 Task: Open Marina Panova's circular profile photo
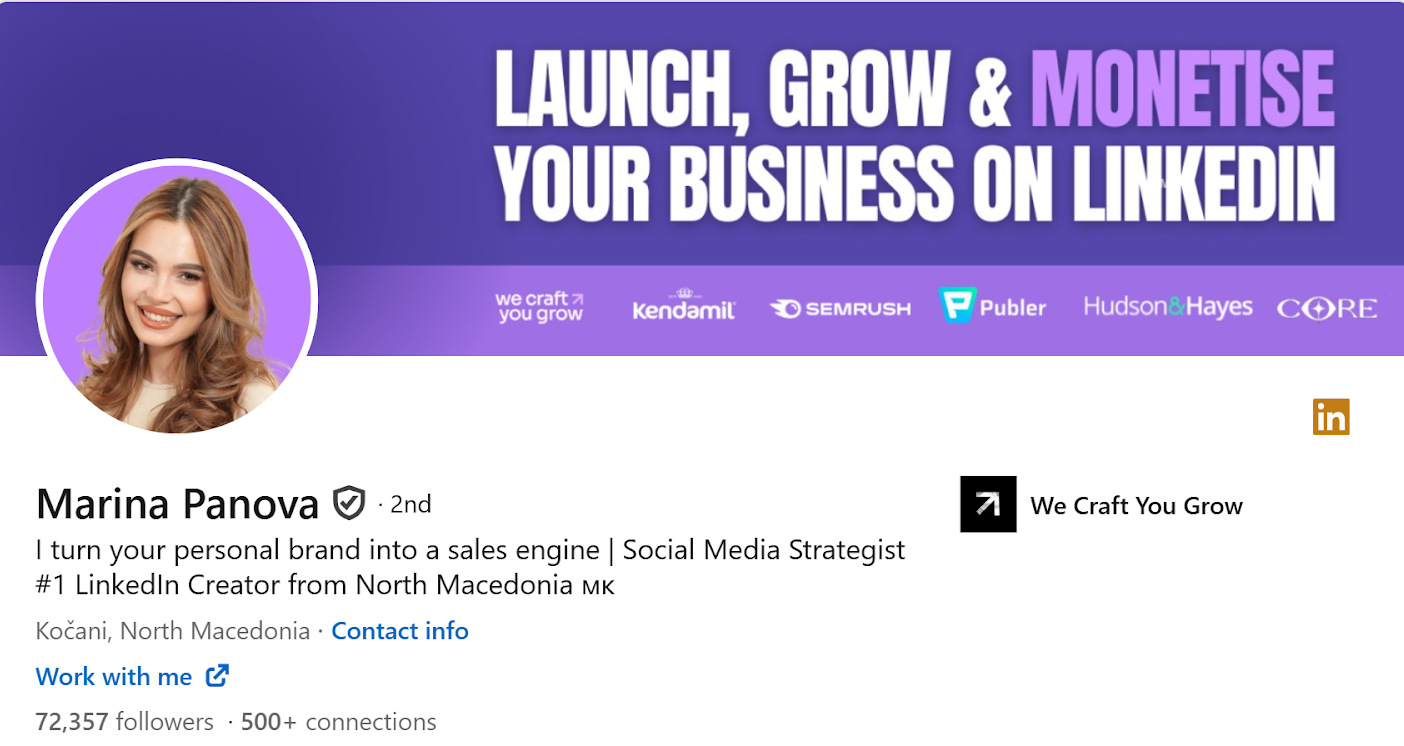coord(177,300)
